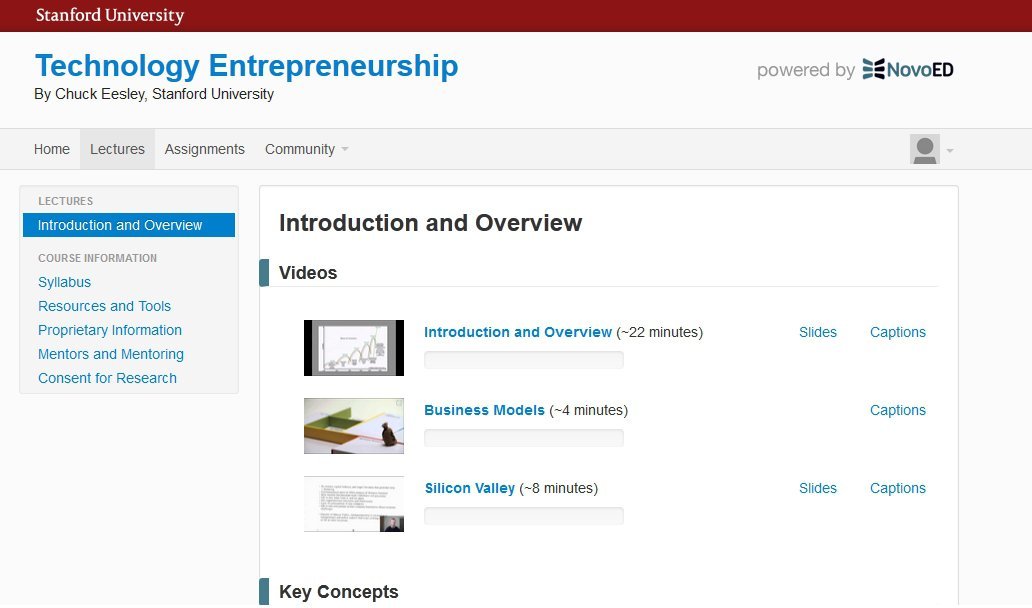
Task: Open the user profile icon
Action: [926, 149]
